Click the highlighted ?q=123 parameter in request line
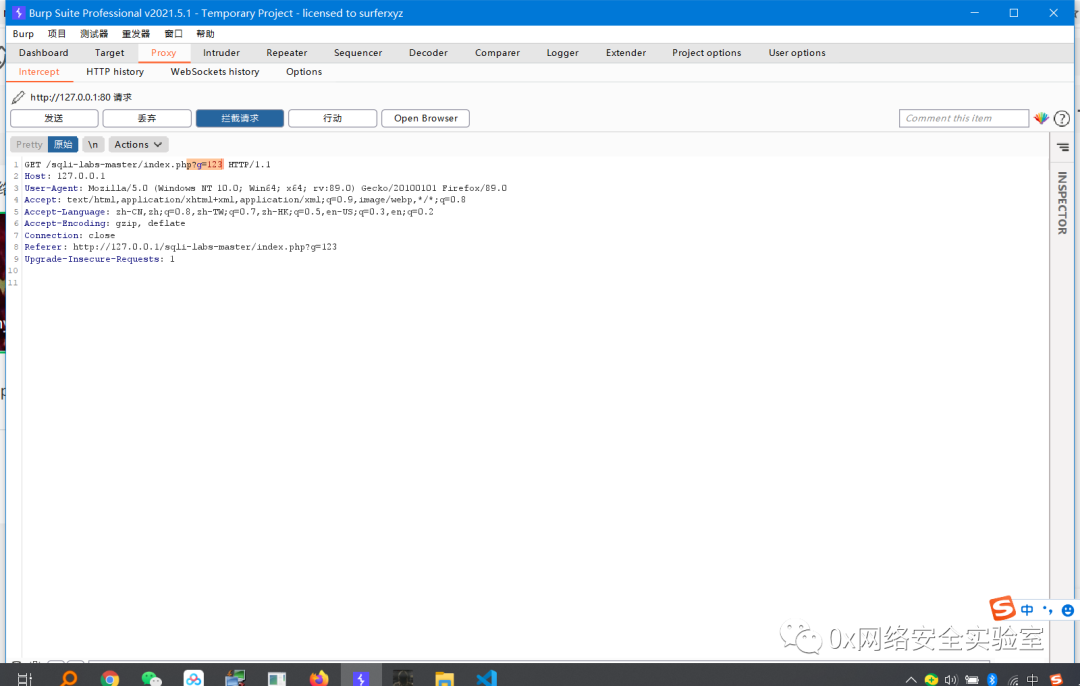 (205, 165)
